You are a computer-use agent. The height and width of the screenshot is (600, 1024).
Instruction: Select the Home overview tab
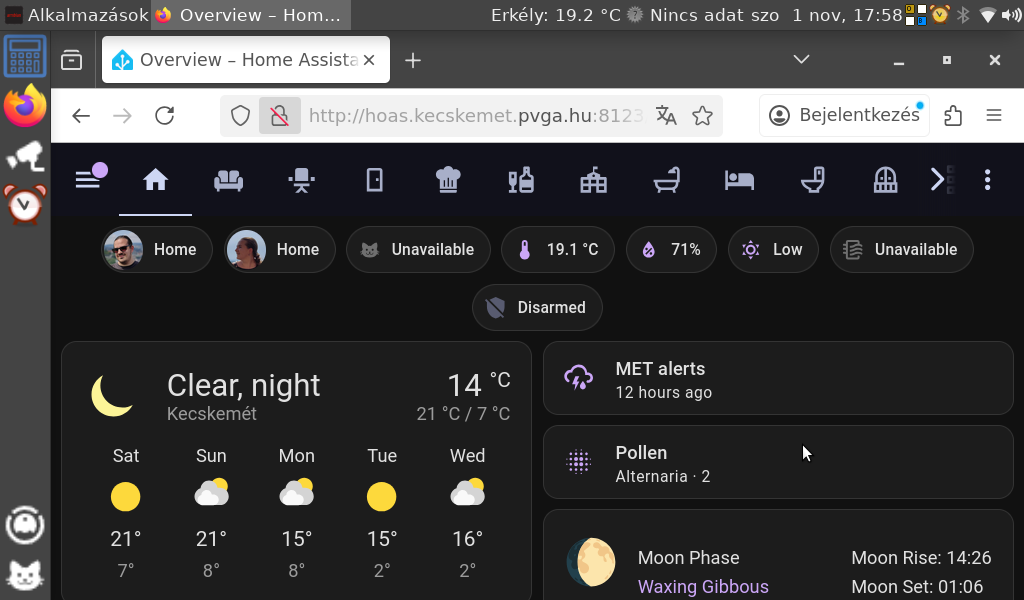click(155, 180)
